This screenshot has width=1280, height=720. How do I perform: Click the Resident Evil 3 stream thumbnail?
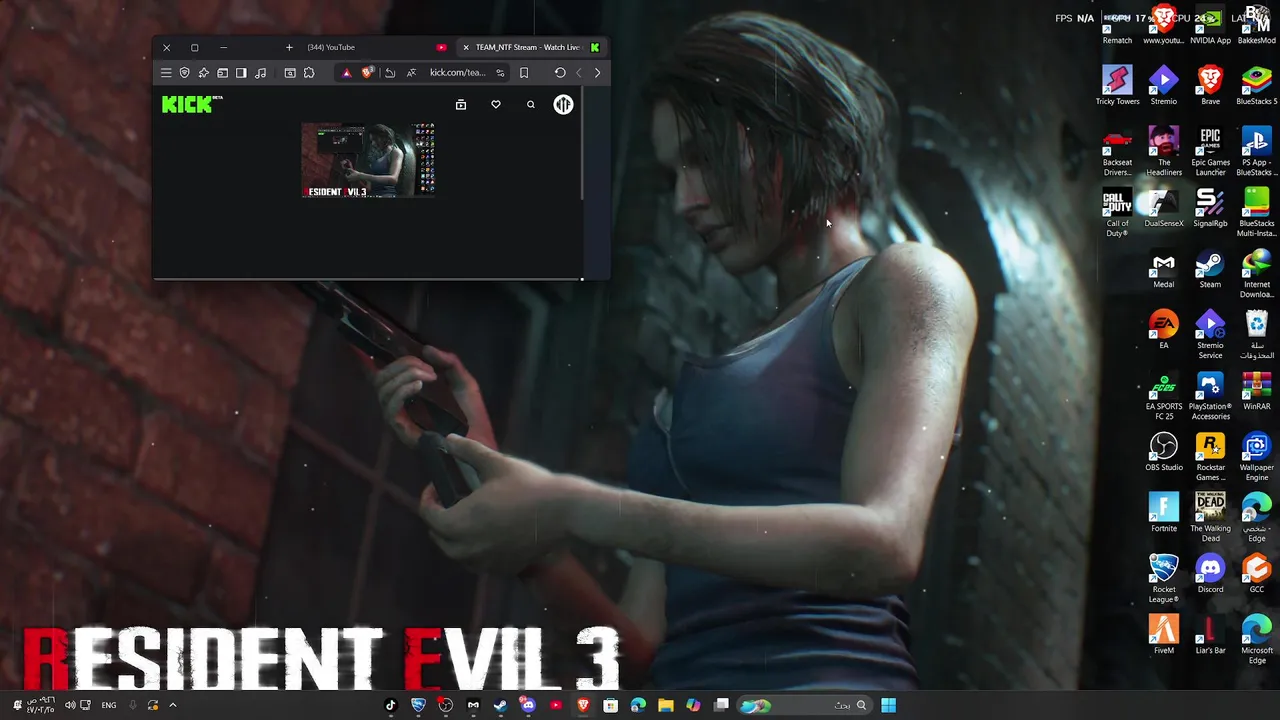pyautogui.click(x=368, y=160)
